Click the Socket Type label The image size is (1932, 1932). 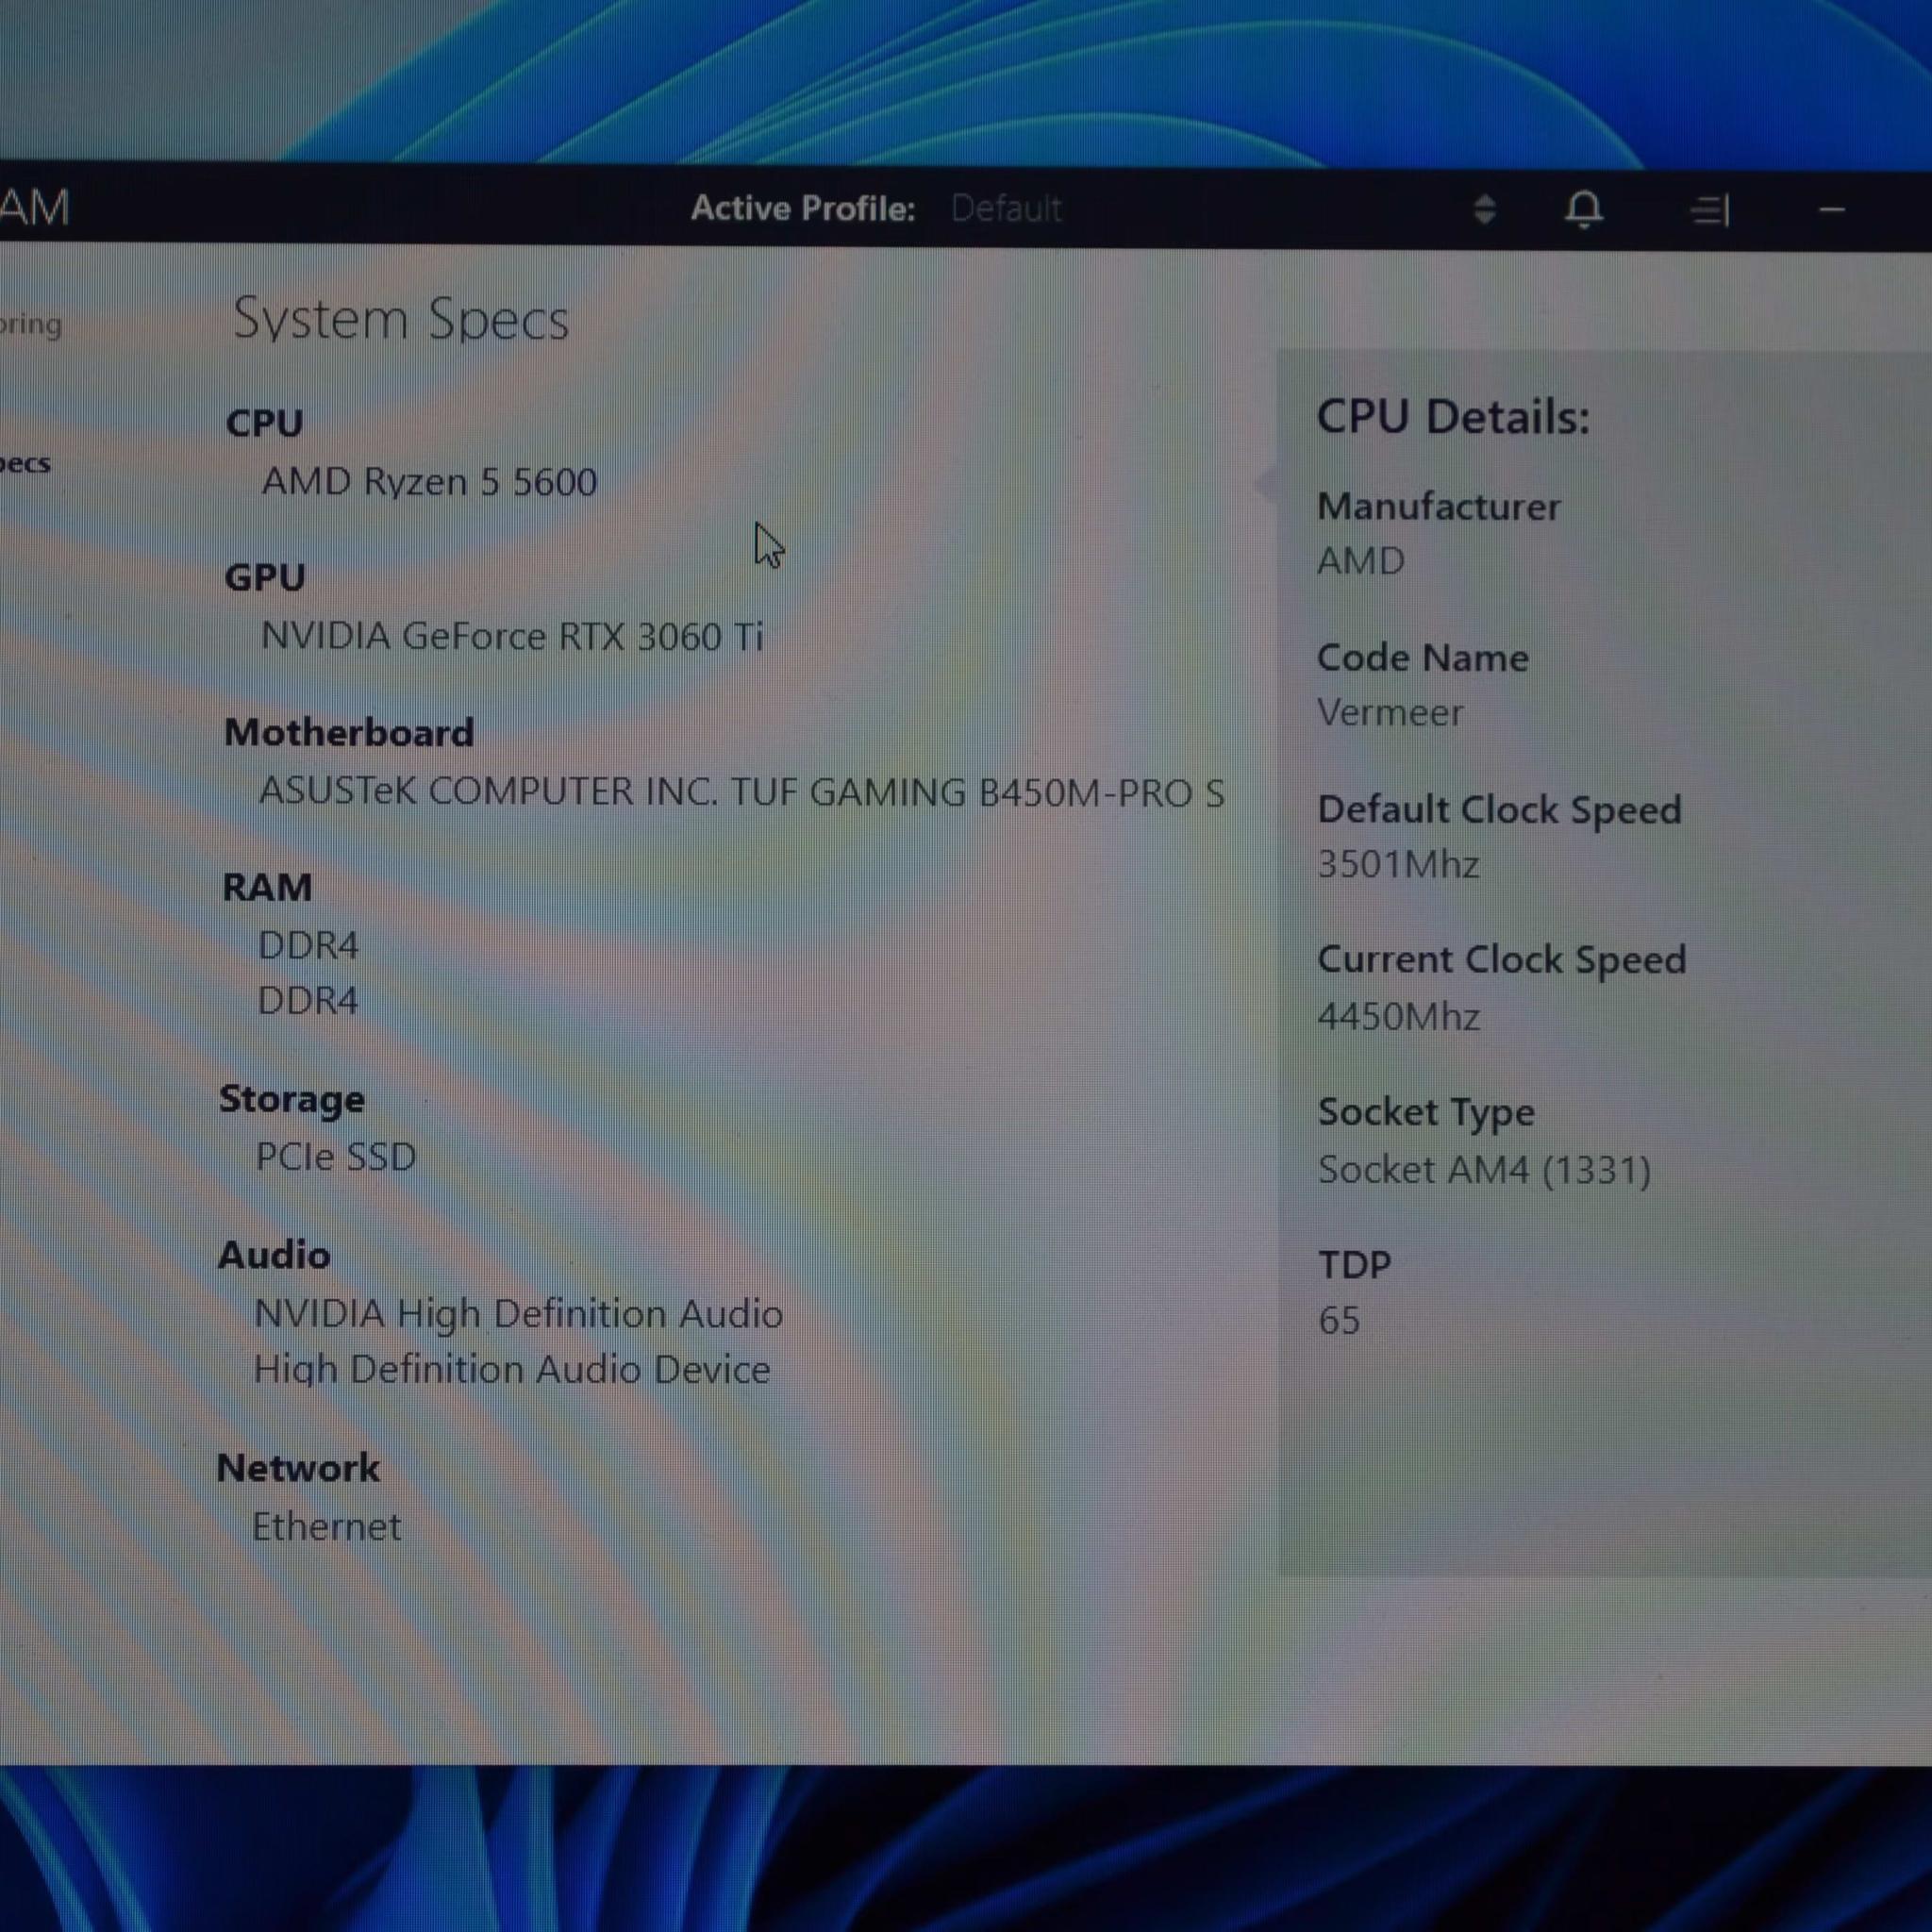pos(1426,1113)
